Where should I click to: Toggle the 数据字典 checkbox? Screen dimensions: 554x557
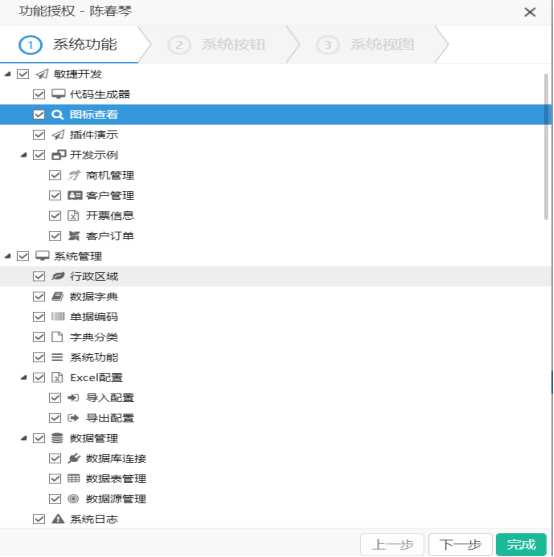39,297
